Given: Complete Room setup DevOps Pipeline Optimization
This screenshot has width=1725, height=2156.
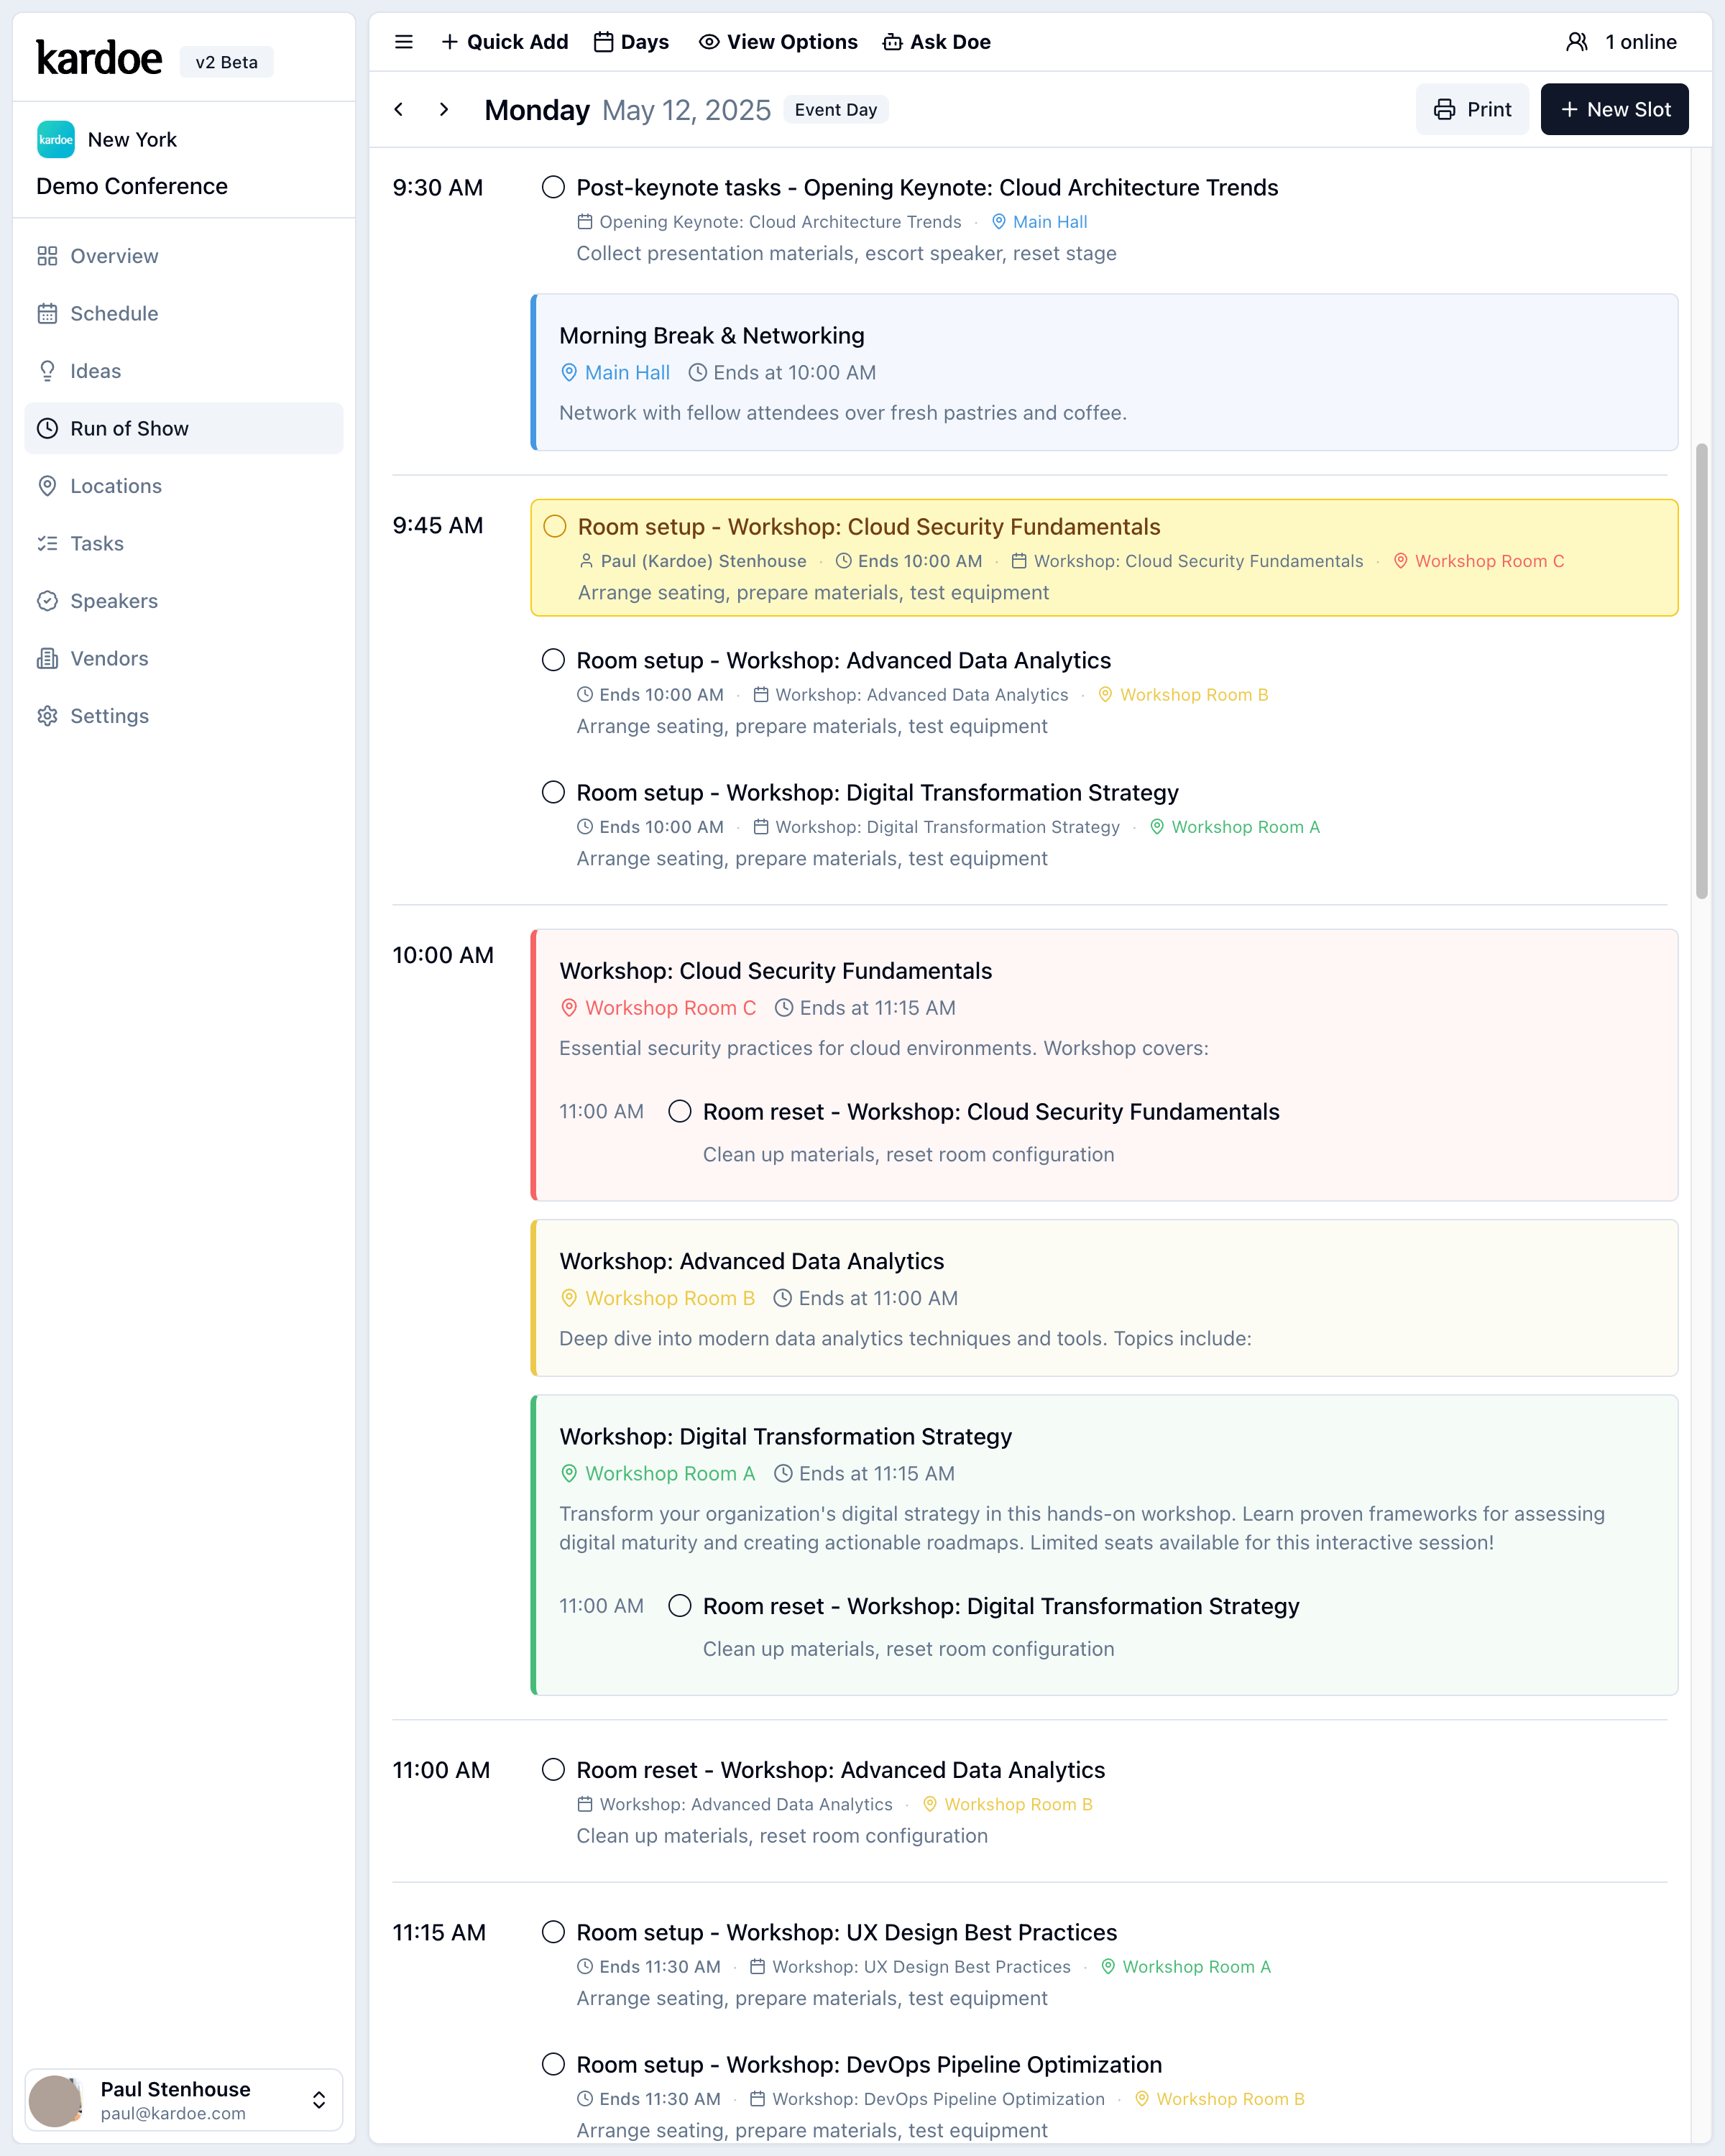Looking at the screenshot, I should point(553,2064).
